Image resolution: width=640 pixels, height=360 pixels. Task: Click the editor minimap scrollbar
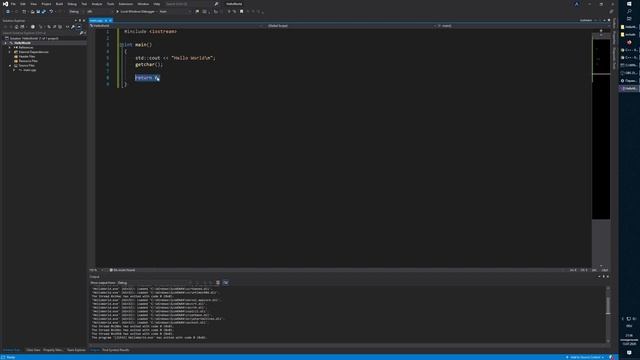(601, 149)
